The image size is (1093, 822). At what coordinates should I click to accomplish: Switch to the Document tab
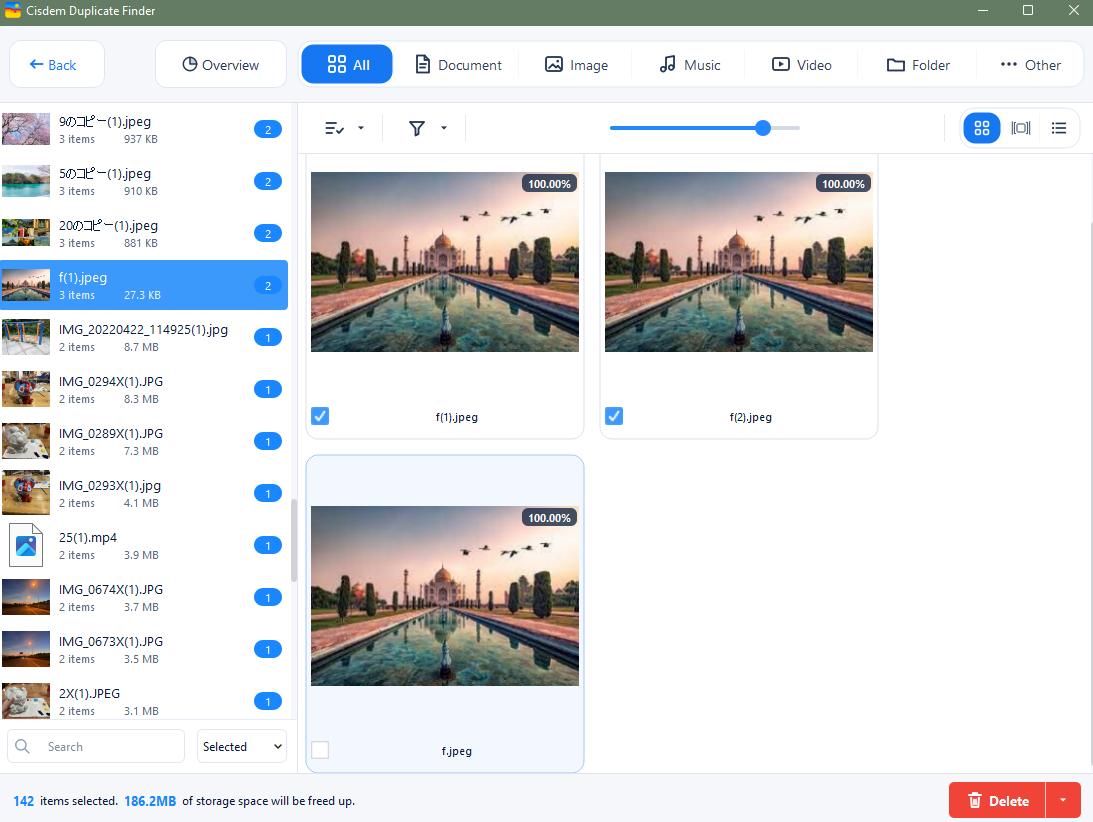(458, 65)
